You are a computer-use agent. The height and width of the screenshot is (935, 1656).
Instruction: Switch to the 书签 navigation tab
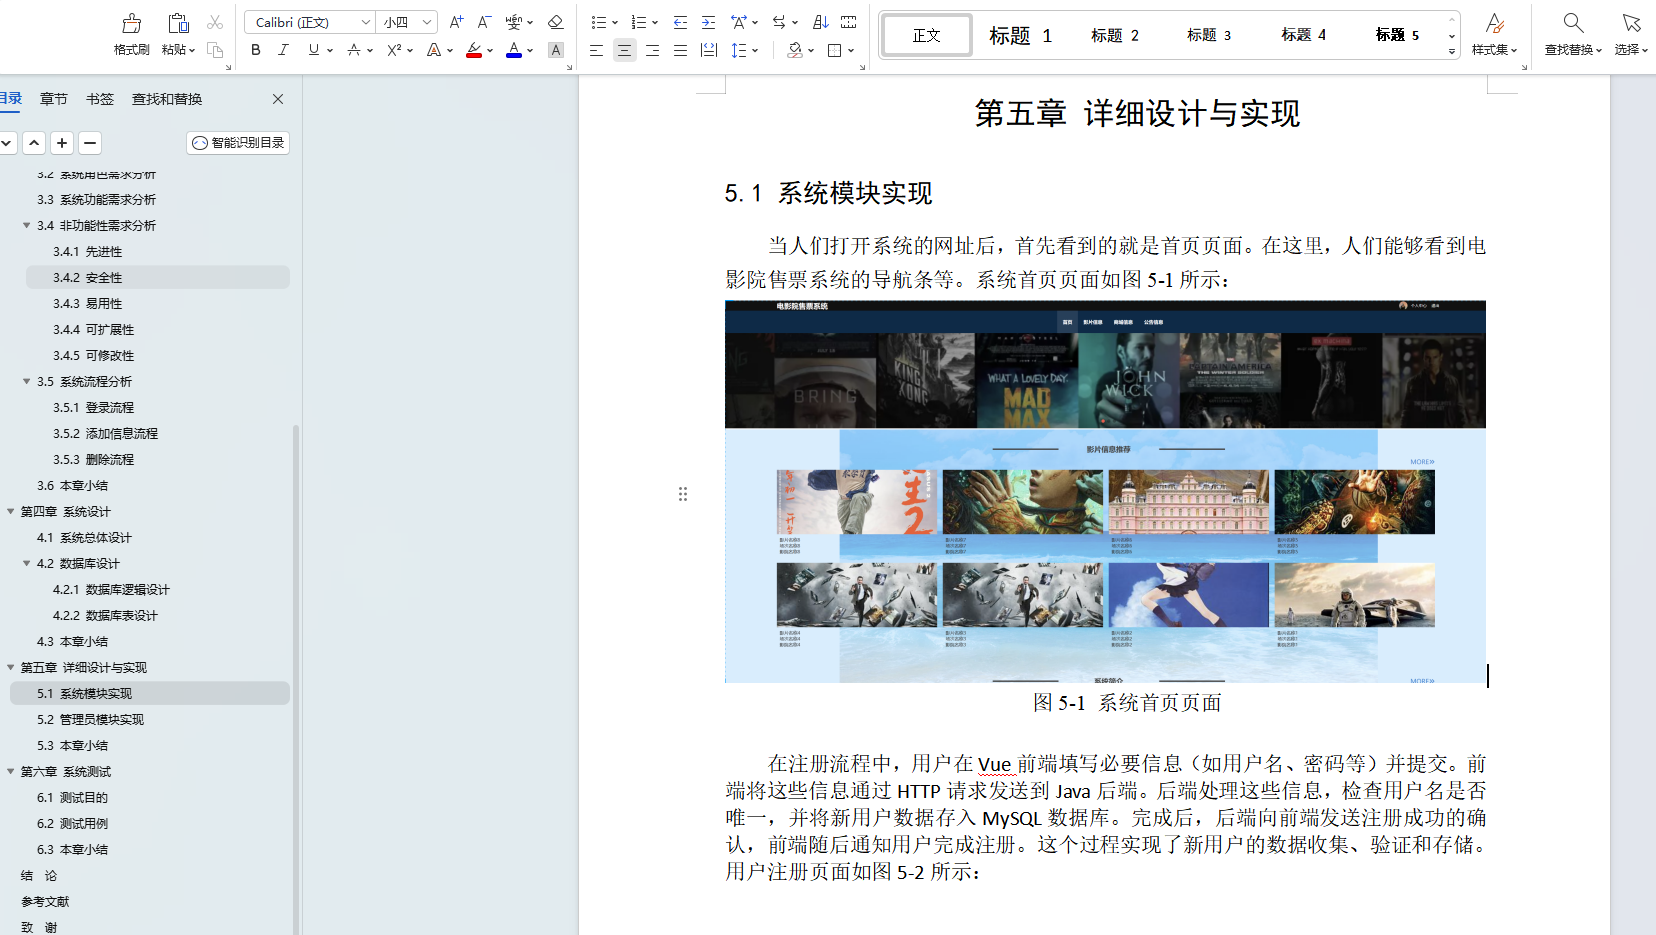pyautogui.click(x=100, y=99)
